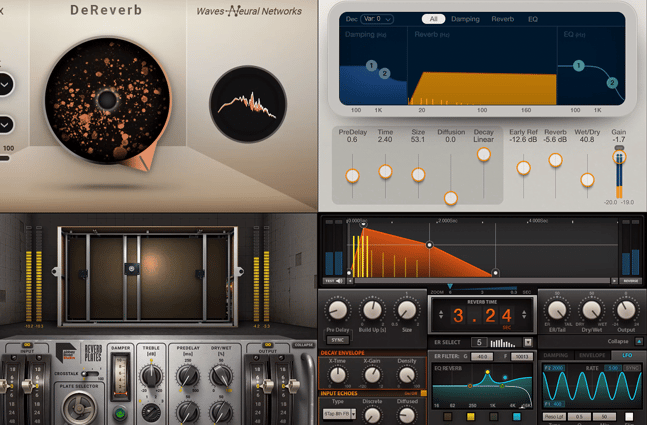Toggle the cyan EQ band button

click(x=517, y=417)
